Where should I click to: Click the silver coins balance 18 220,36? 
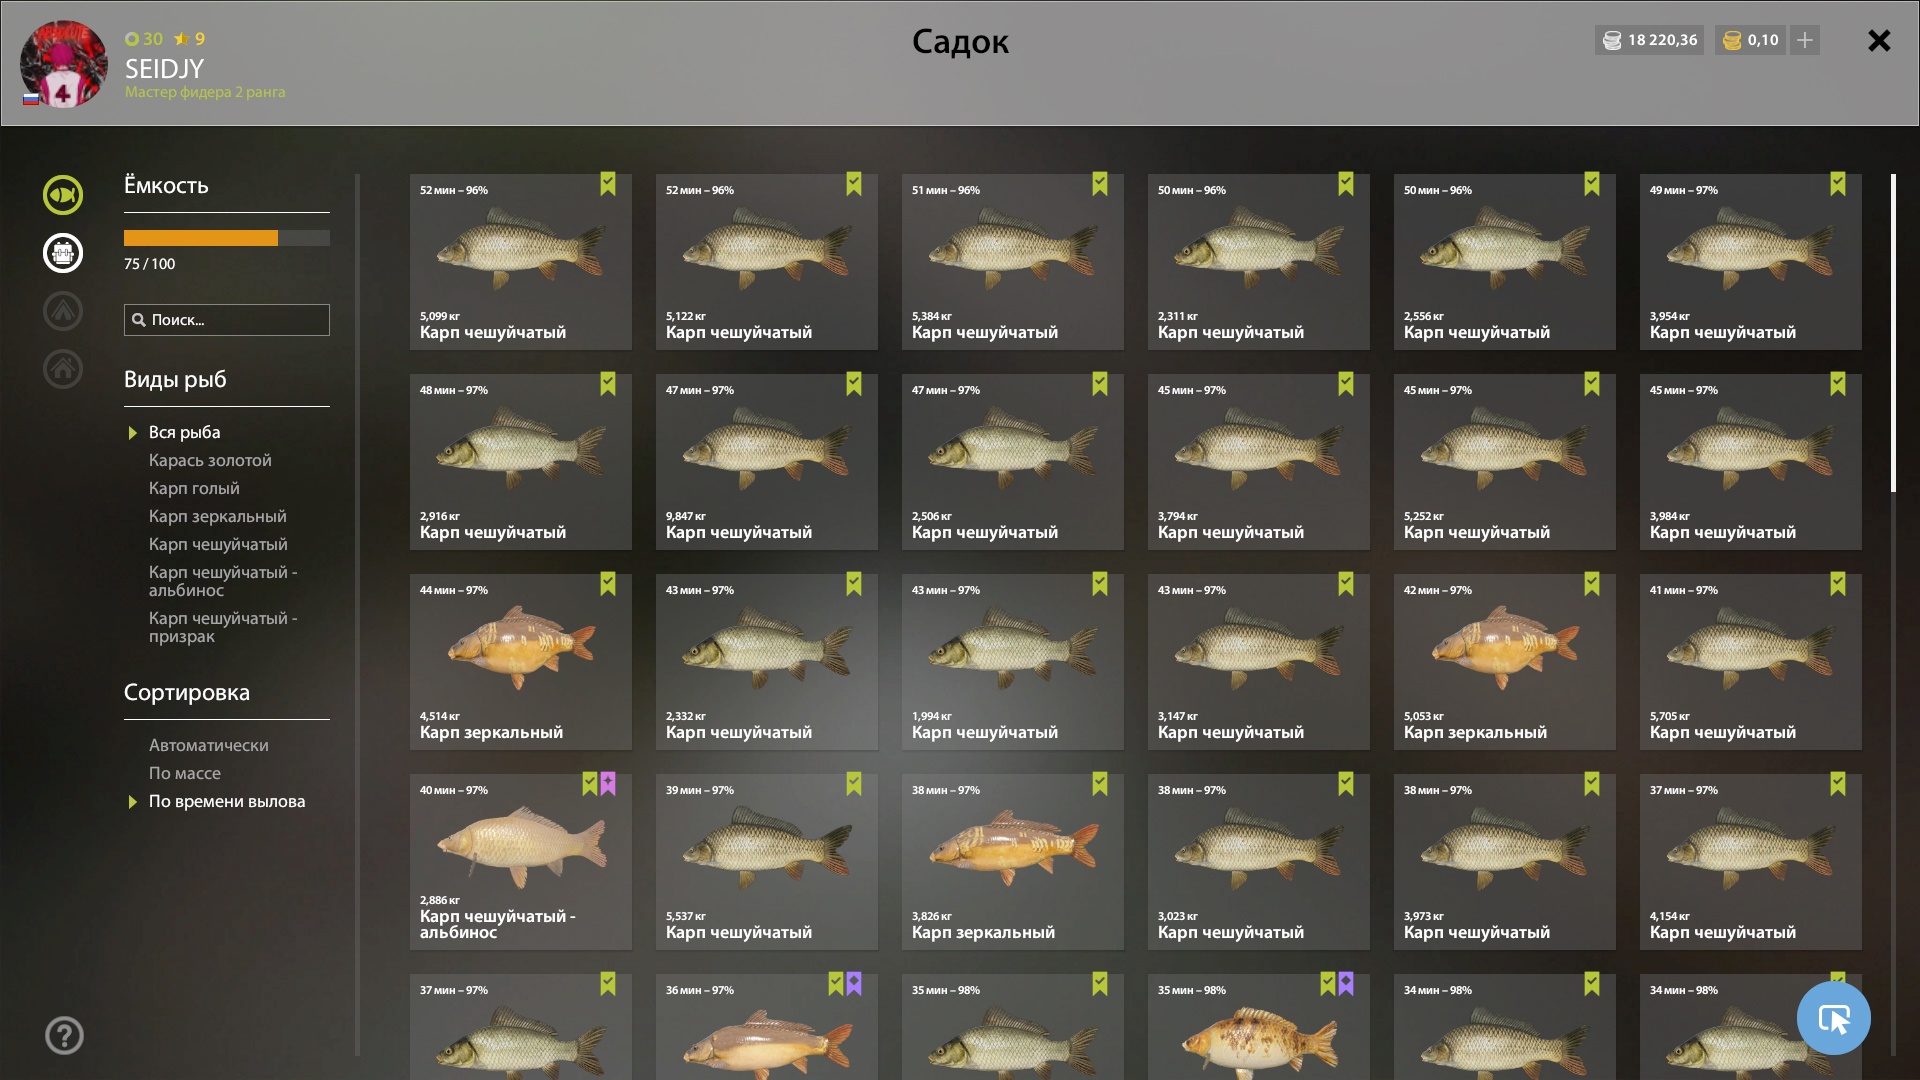tap(1649, 40)
